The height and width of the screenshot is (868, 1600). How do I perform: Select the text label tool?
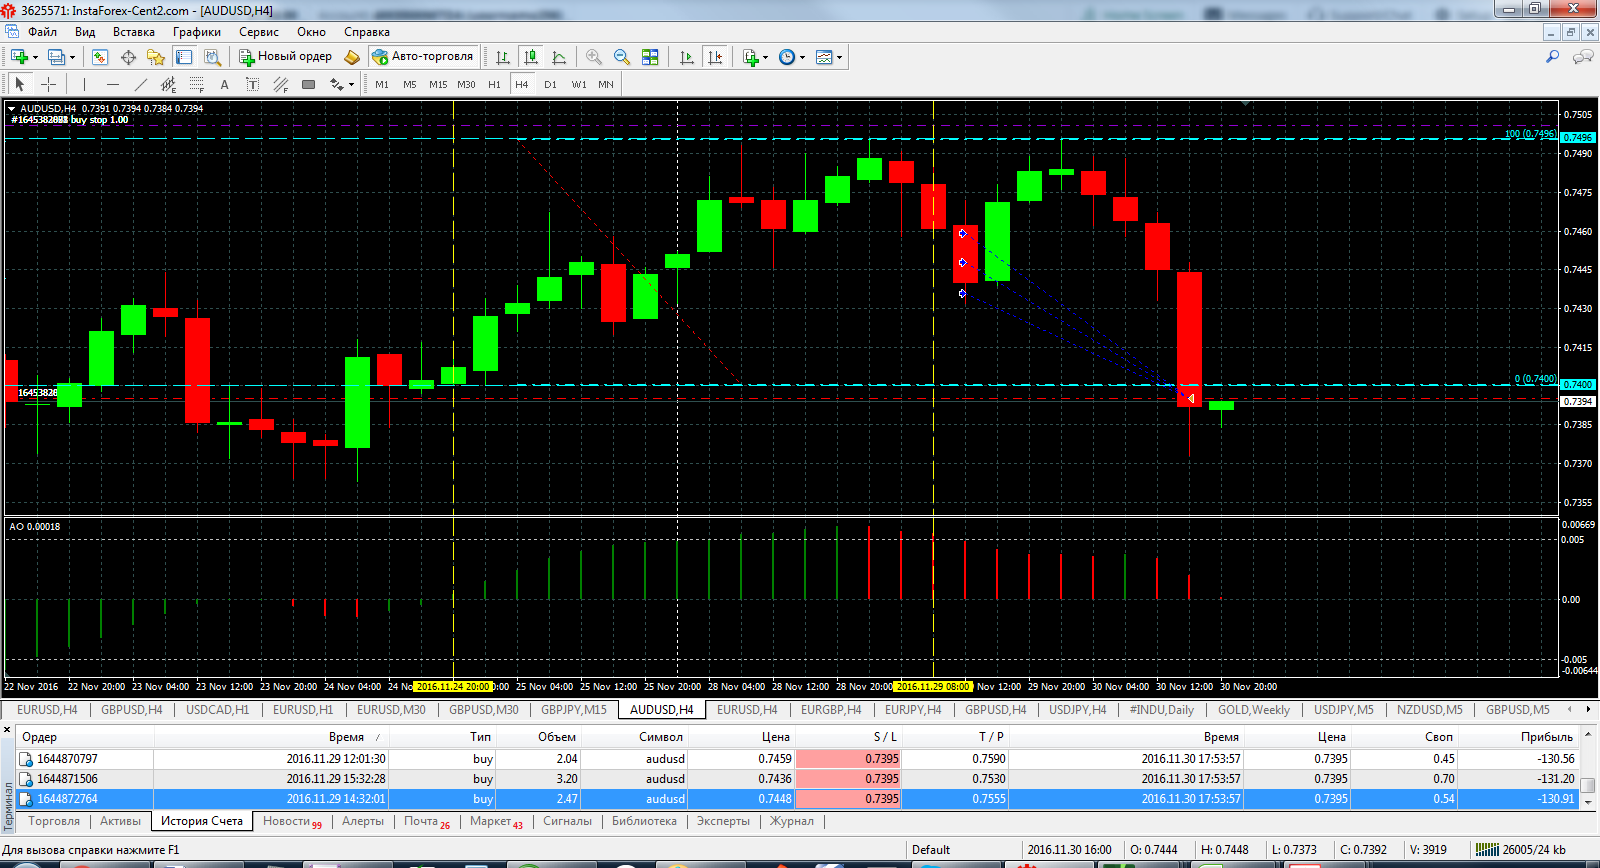click(x=252, y=85)
